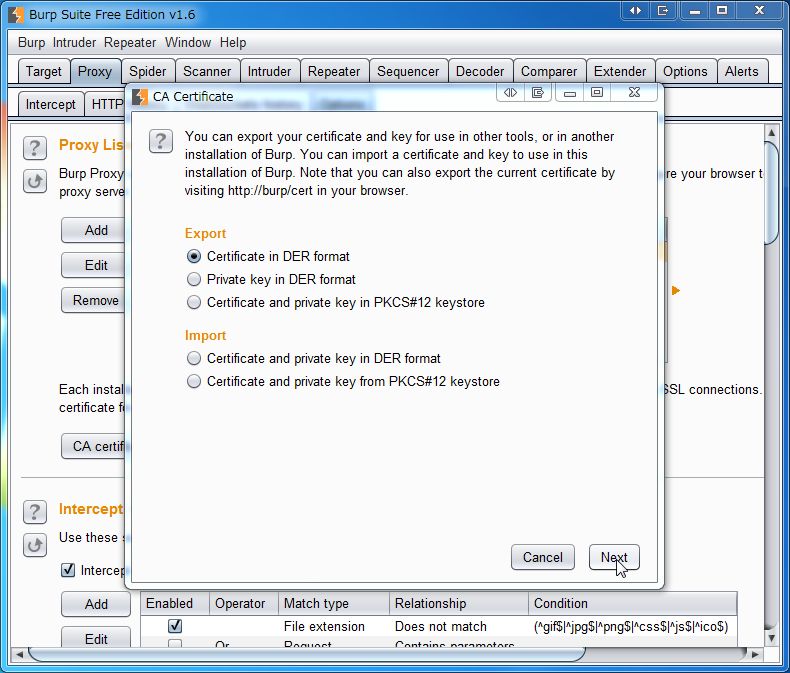This screenshot has height=673, width=790.
Task: Switch to the Intruder tab
Action: click(270, 72)
